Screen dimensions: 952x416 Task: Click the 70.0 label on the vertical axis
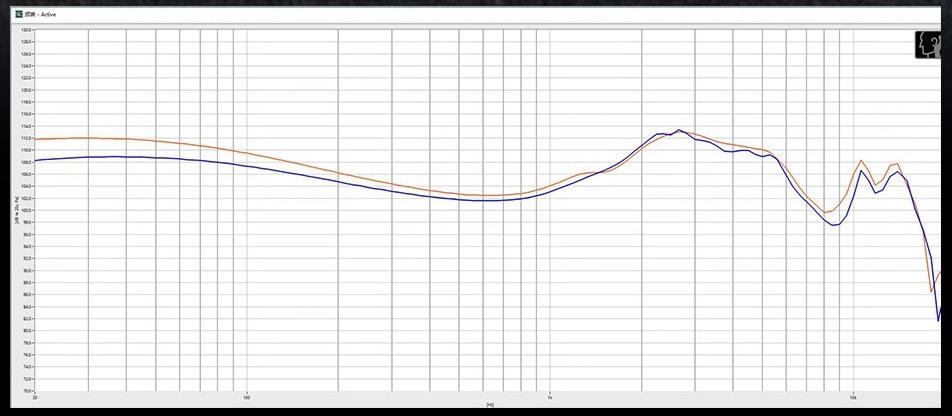[x=27, y=391]
